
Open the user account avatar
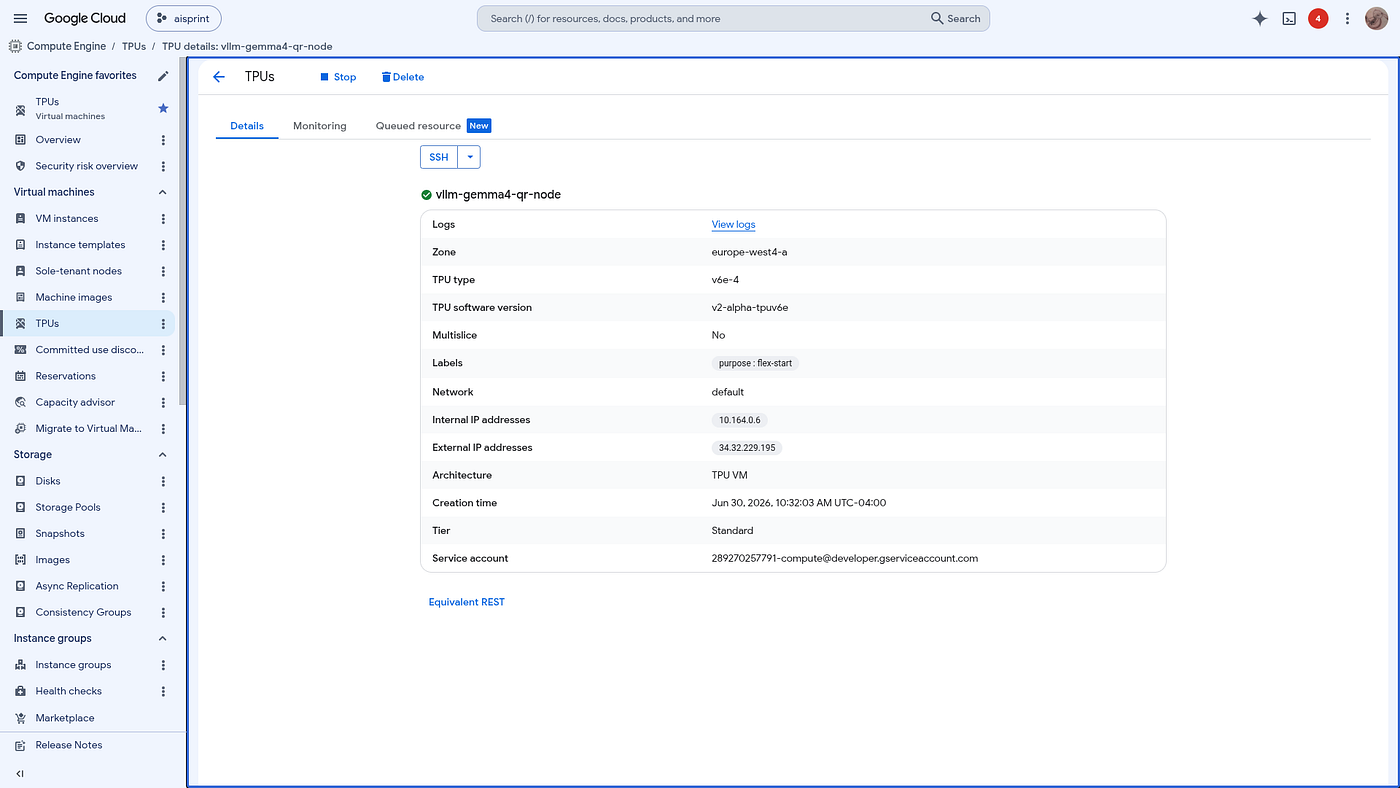1376,18
